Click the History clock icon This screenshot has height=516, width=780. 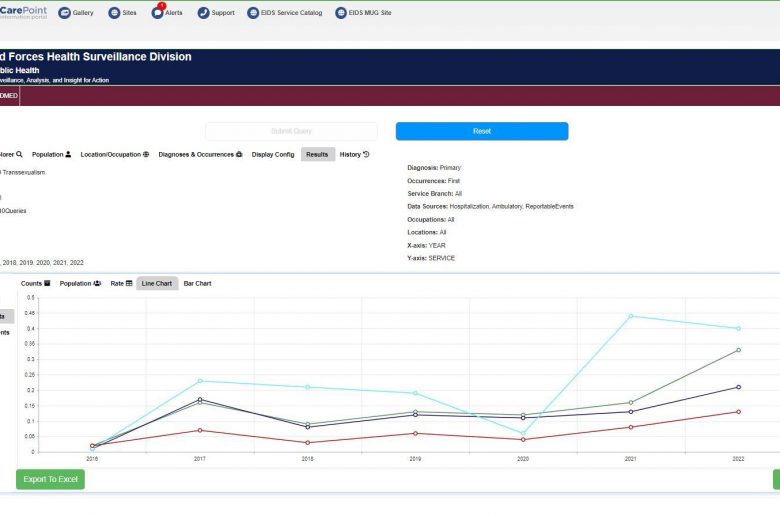click(366, 154)
